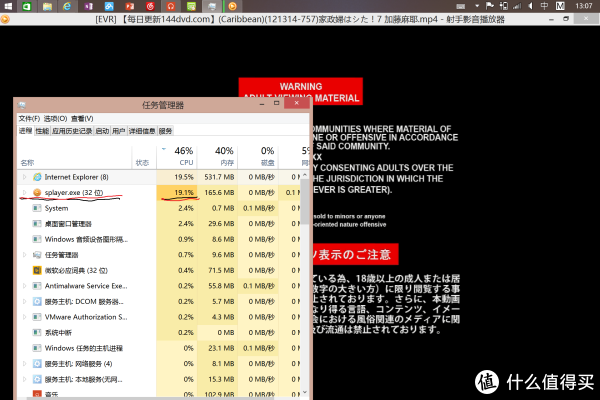Image resolution: width=600 pixels, height=400 pixels.
Task: Open the green calendar app in taskbar
Action: pos(191,6)
